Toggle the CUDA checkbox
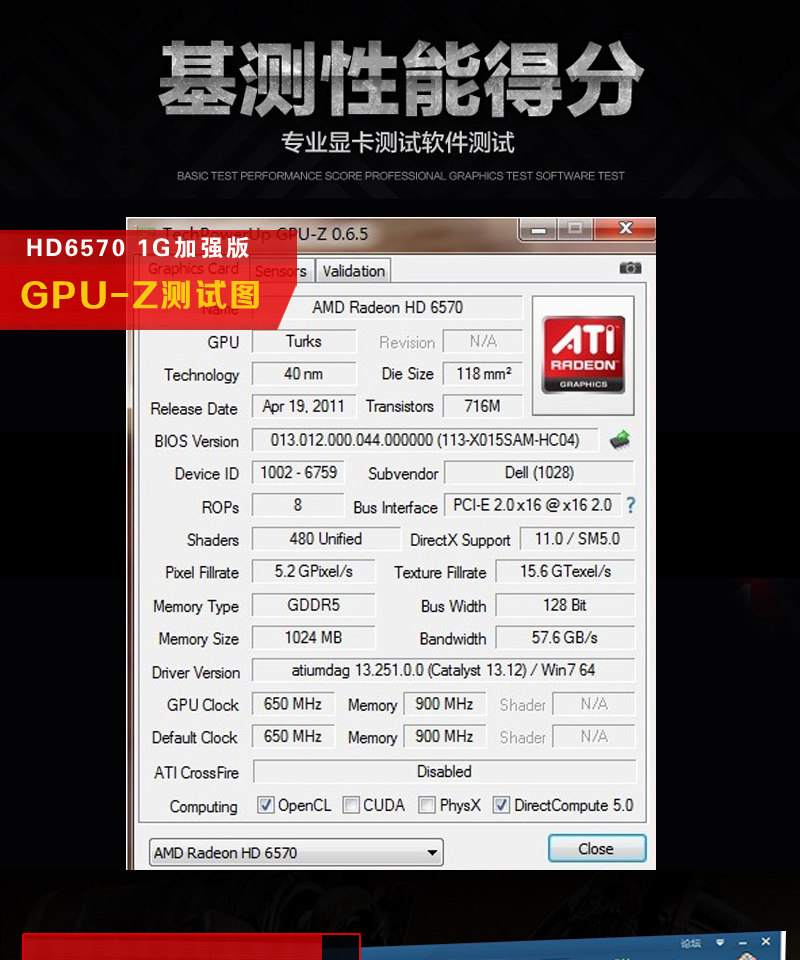This screenshot has width=800, height=960. tap(351, 804)
